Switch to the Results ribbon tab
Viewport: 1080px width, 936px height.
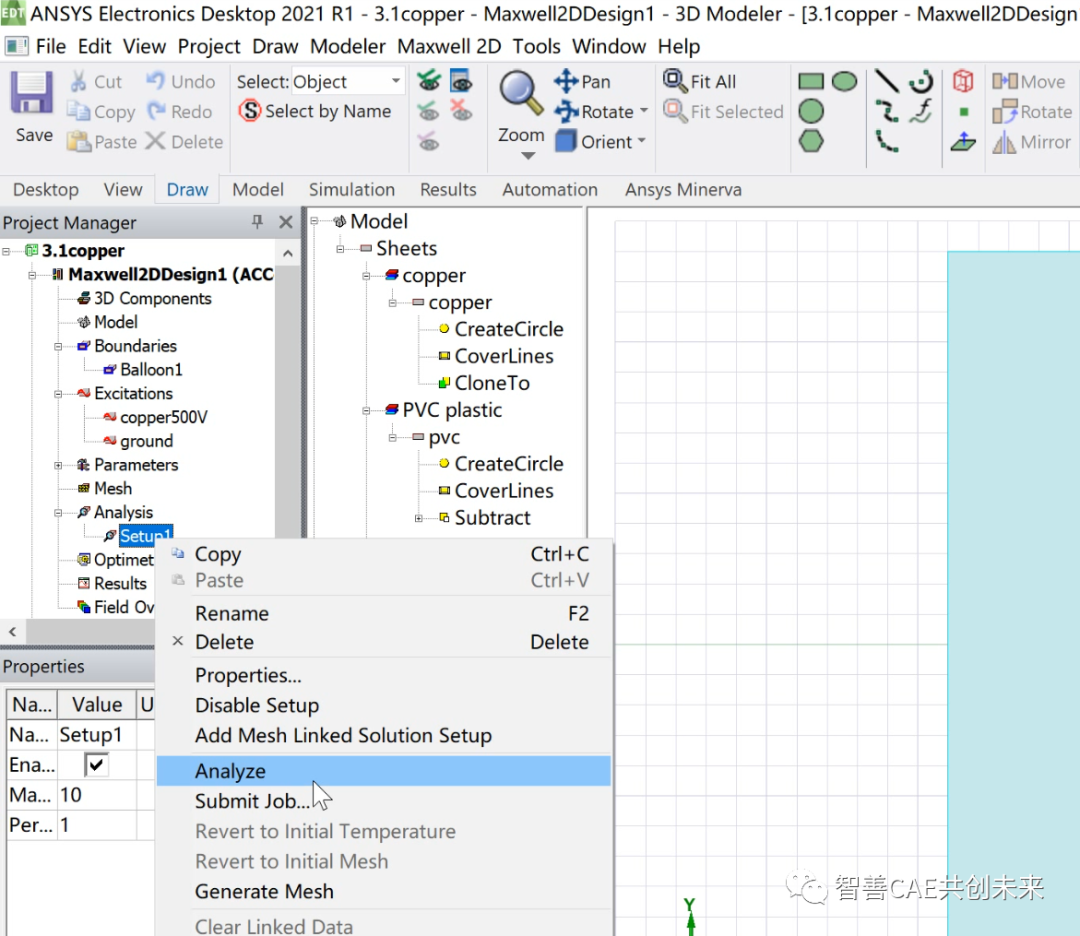coord(448,189)
